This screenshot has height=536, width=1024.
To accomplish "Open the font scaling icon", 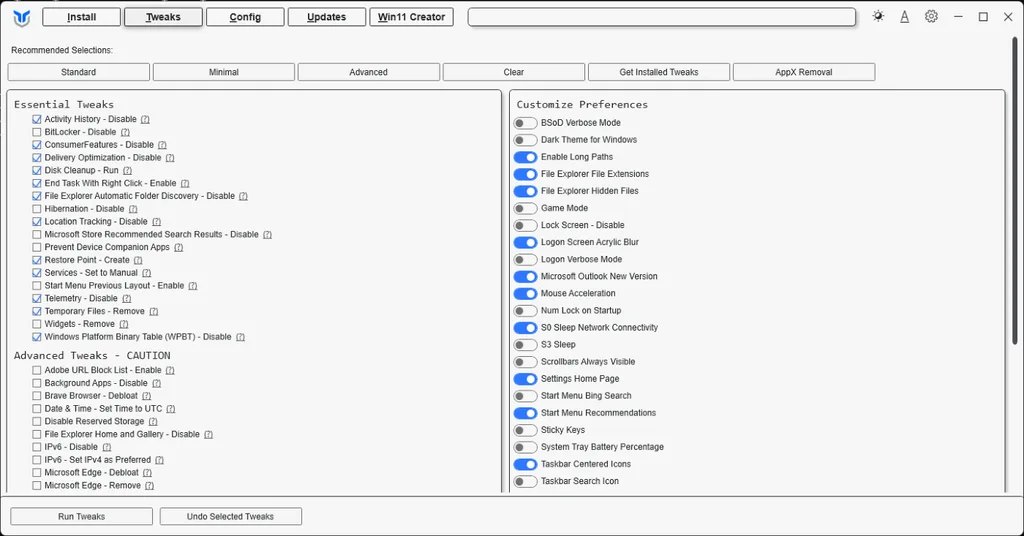I will pos(904,17).
